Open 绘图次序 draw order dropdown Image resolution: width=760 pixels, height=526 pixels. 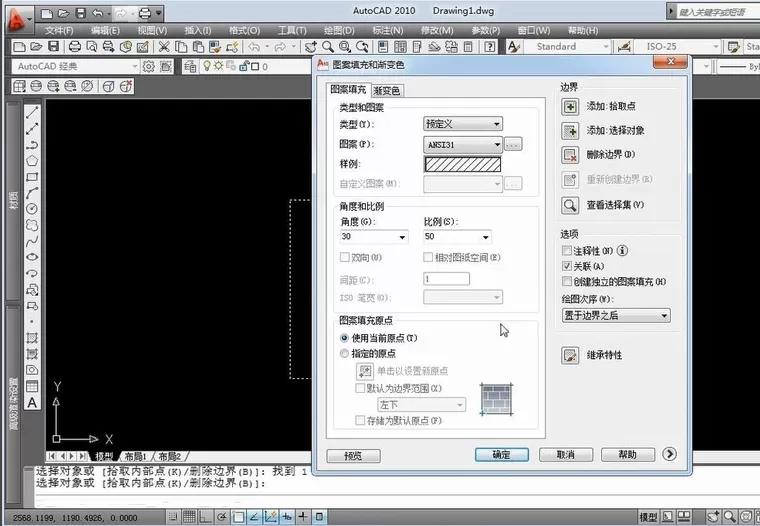[616, 316]
